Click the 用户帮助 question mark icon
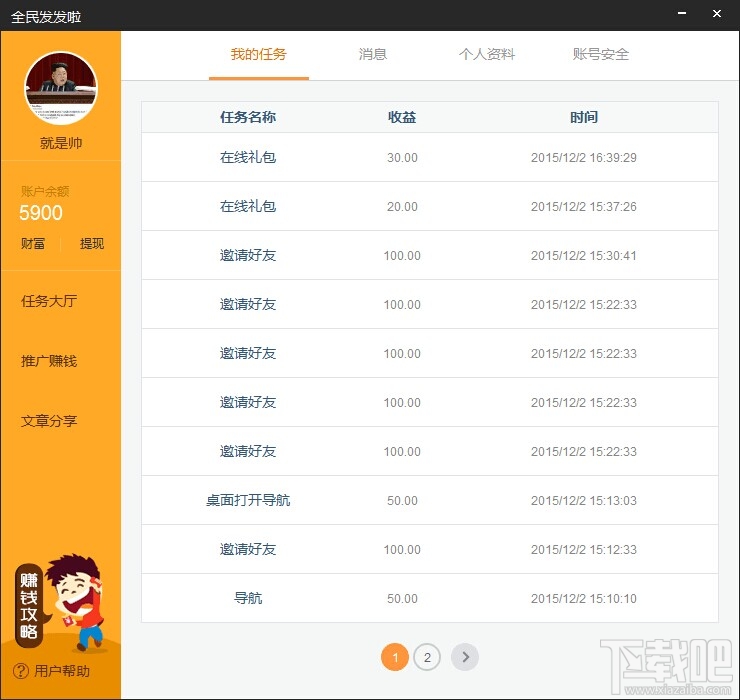Image resolution: width=740 pixels, height=700 pixels. (20, 671)
